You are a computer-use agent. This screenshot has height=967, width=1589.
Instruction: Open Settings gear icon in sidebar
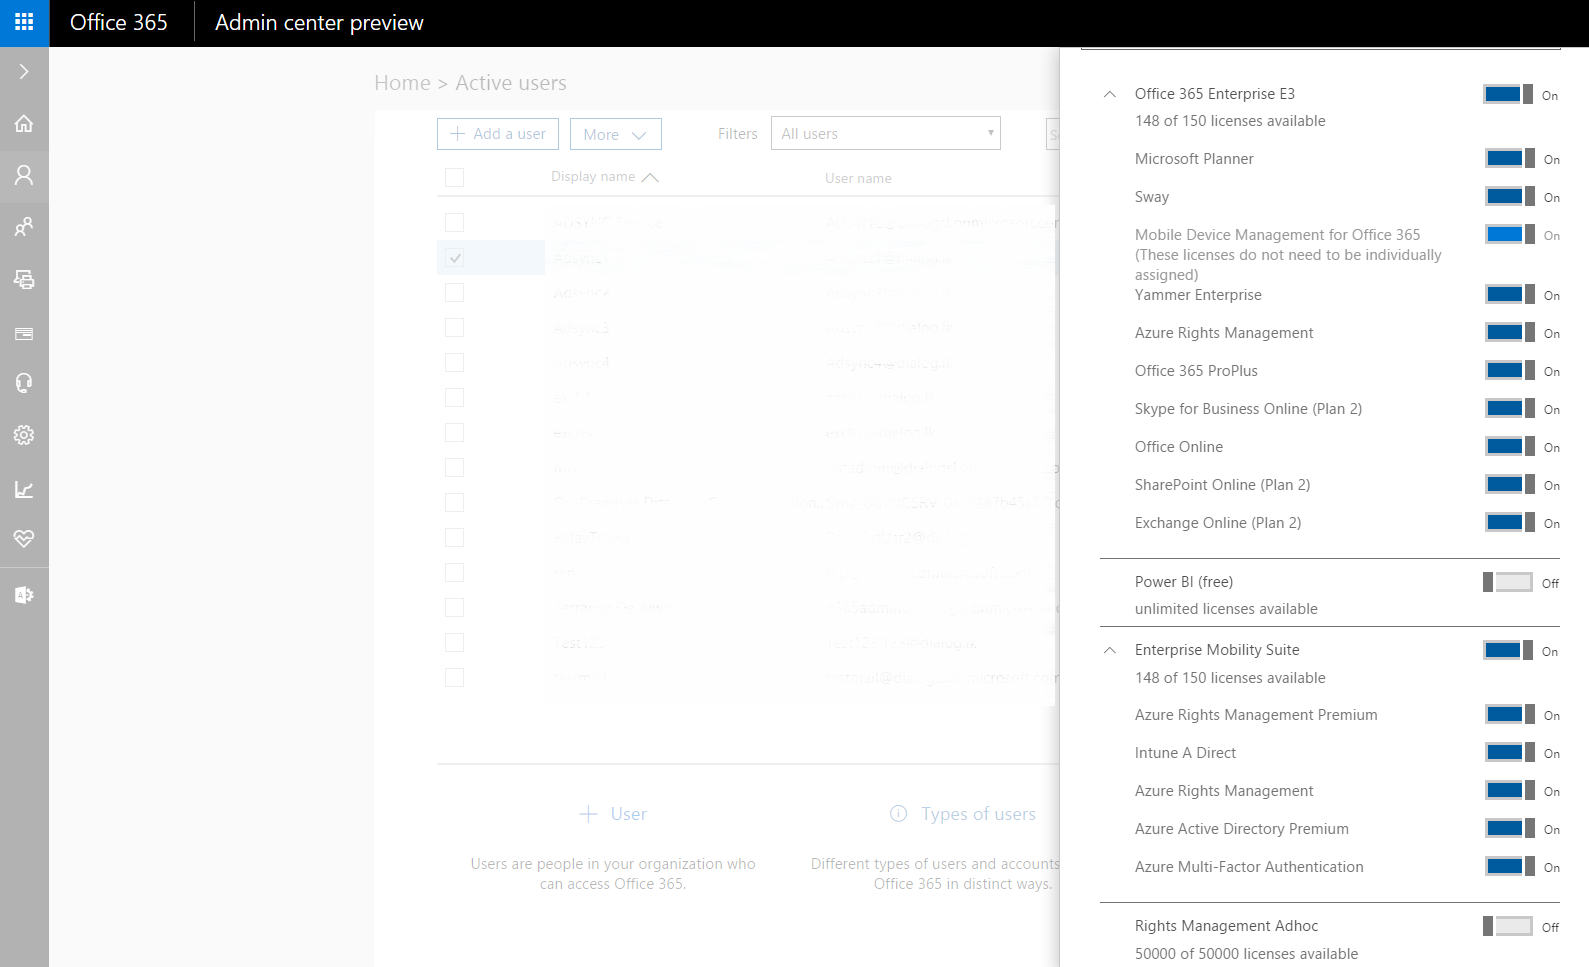coord(24,435)
